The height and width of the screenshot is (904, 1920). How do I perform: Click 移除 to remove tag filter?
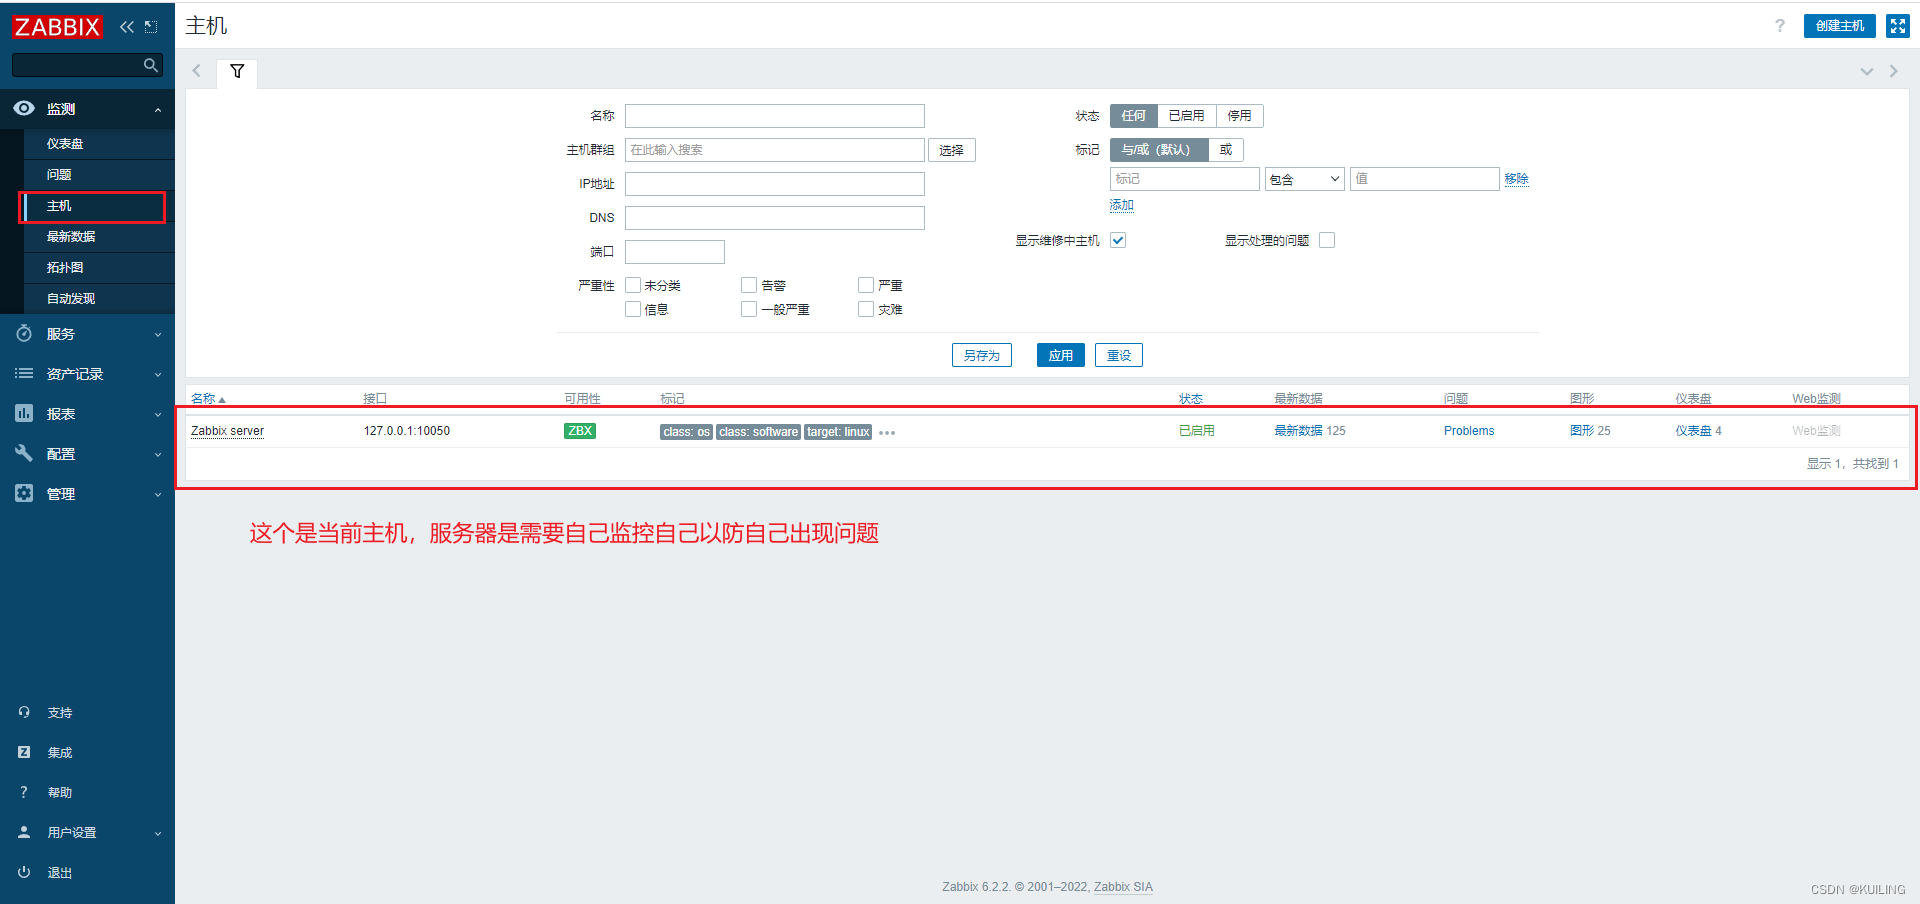point(1516,179)
